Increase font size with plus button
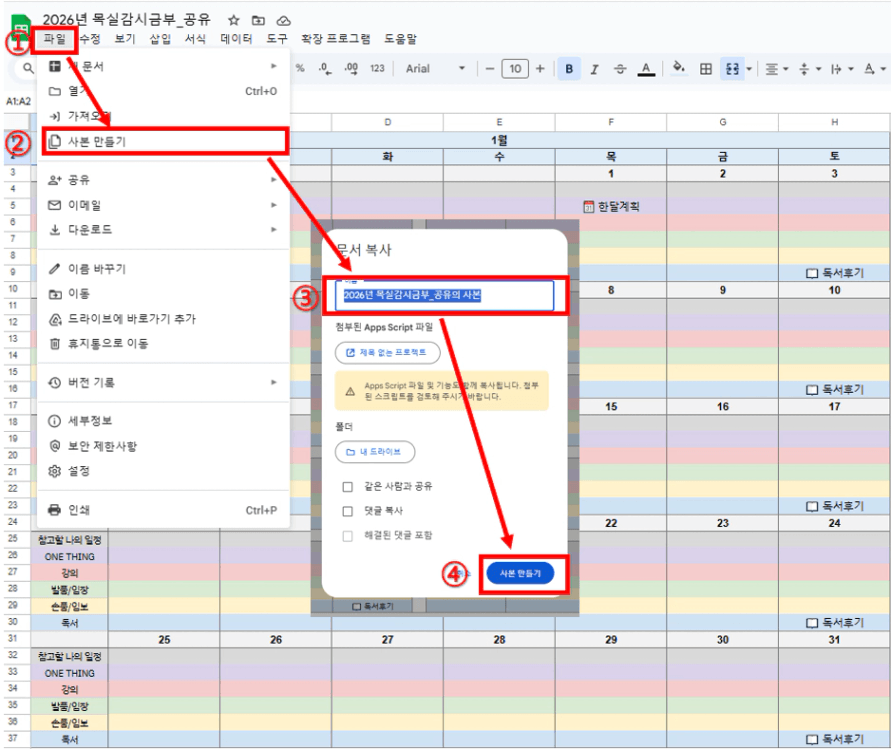 [x=540, y=69]
